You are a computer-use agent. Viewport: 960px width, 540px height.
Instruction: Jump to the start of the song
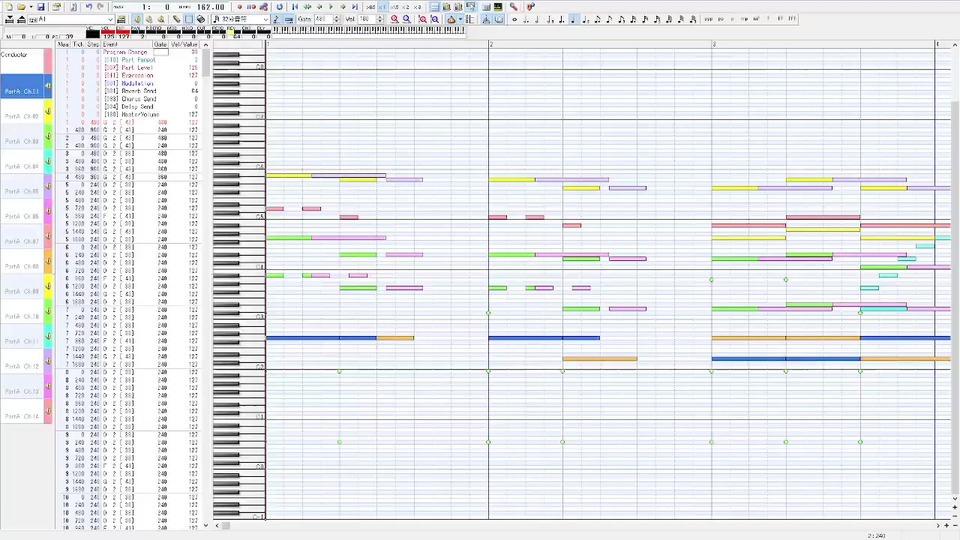(295, 7)
